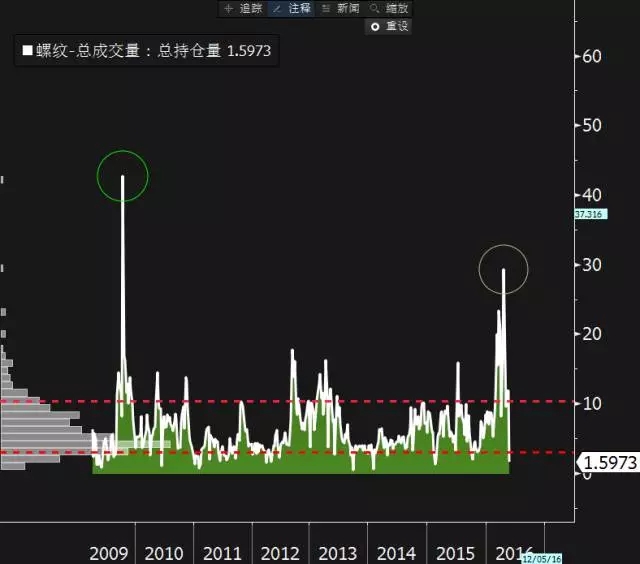Click the 40 y-axis label
Image resolution: width=640 pixels, height=564 pixels.
coord(592,195)
